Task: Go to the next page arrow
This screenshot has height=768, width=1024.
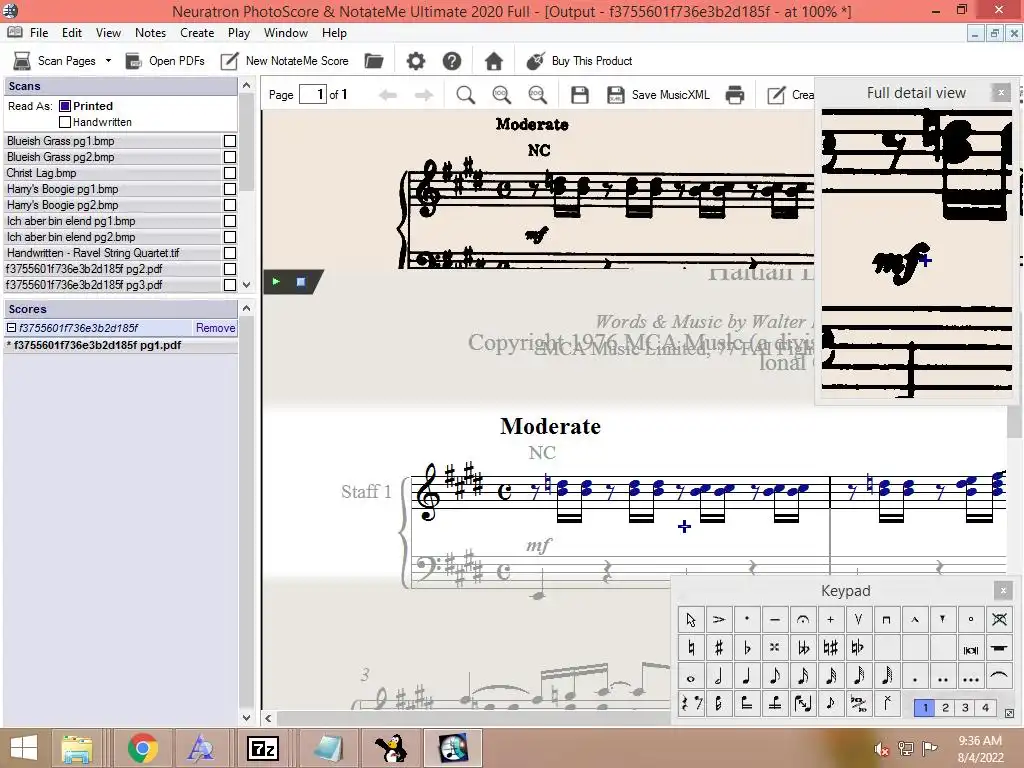Action: tap(424, 95)
